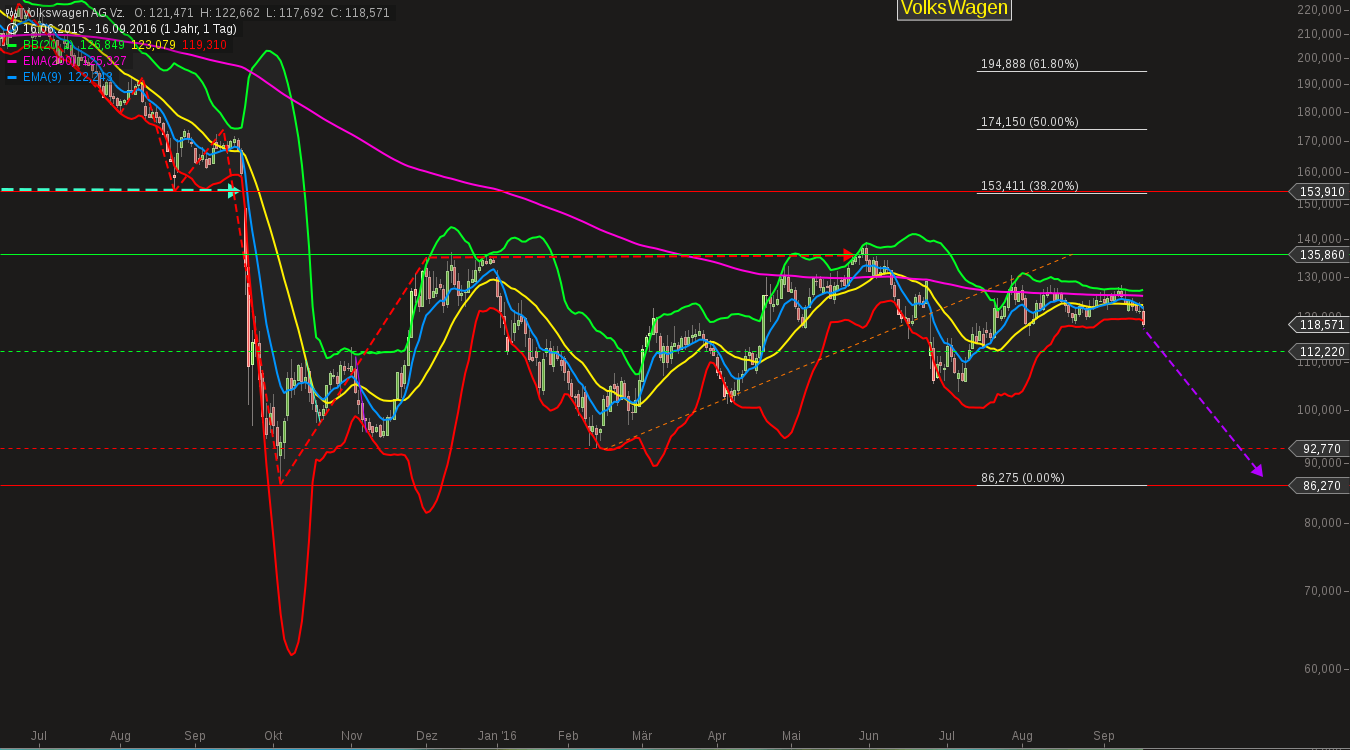Click the 86,270 price tag on the axis
The image size is (1350, 750).
pos(1320,486)
